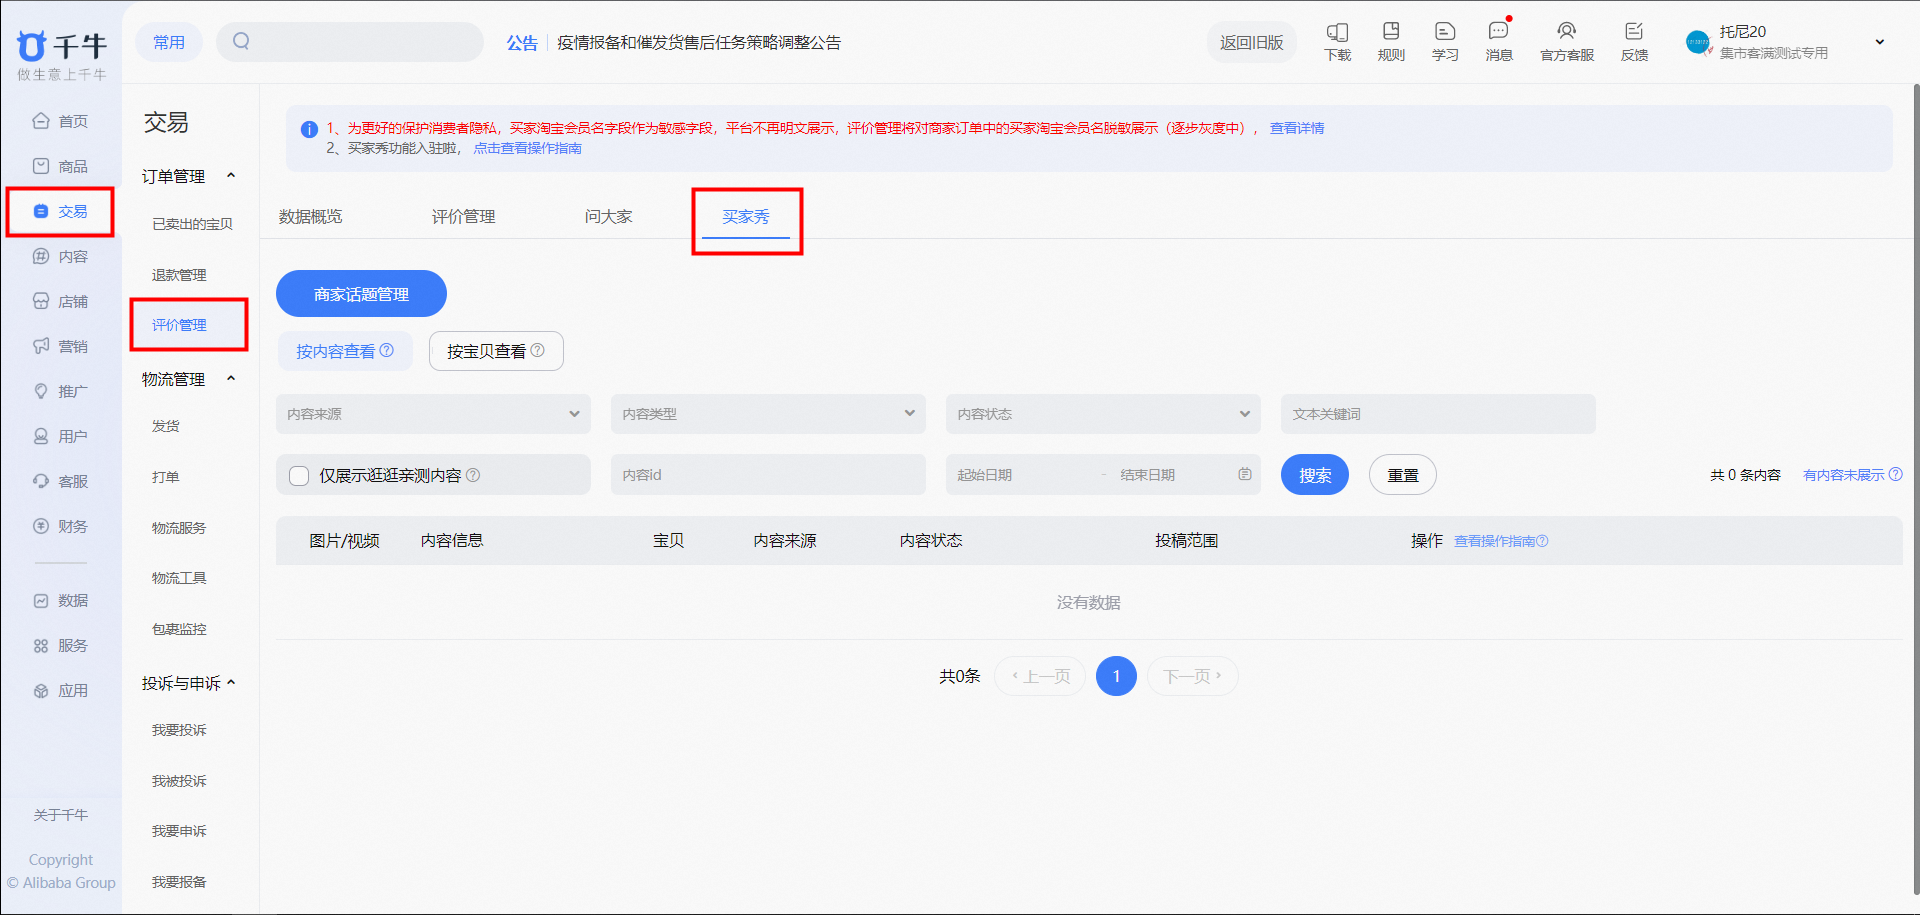Open 财务 finance icon in sidebar
The width and height of the screenshot is (1920, 915).
pos(41,526)
